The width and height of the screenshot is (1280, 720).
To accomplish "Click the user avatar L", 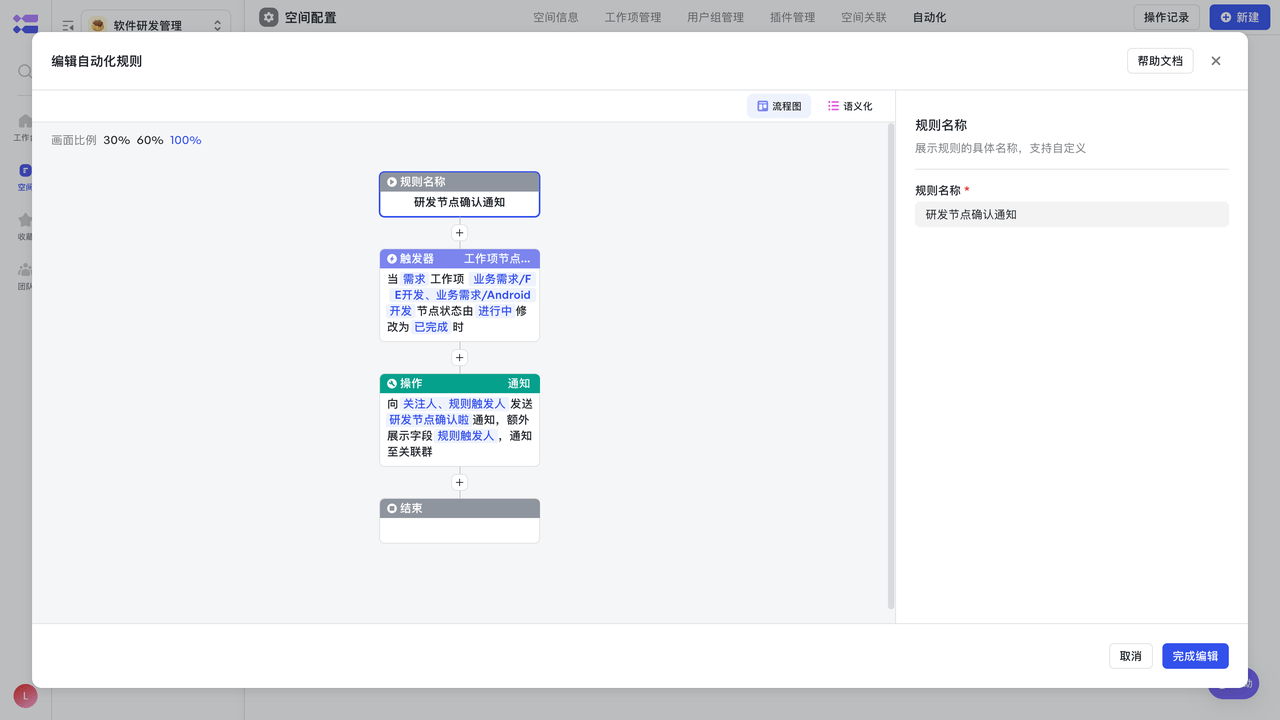I will (x=25, y=696).
